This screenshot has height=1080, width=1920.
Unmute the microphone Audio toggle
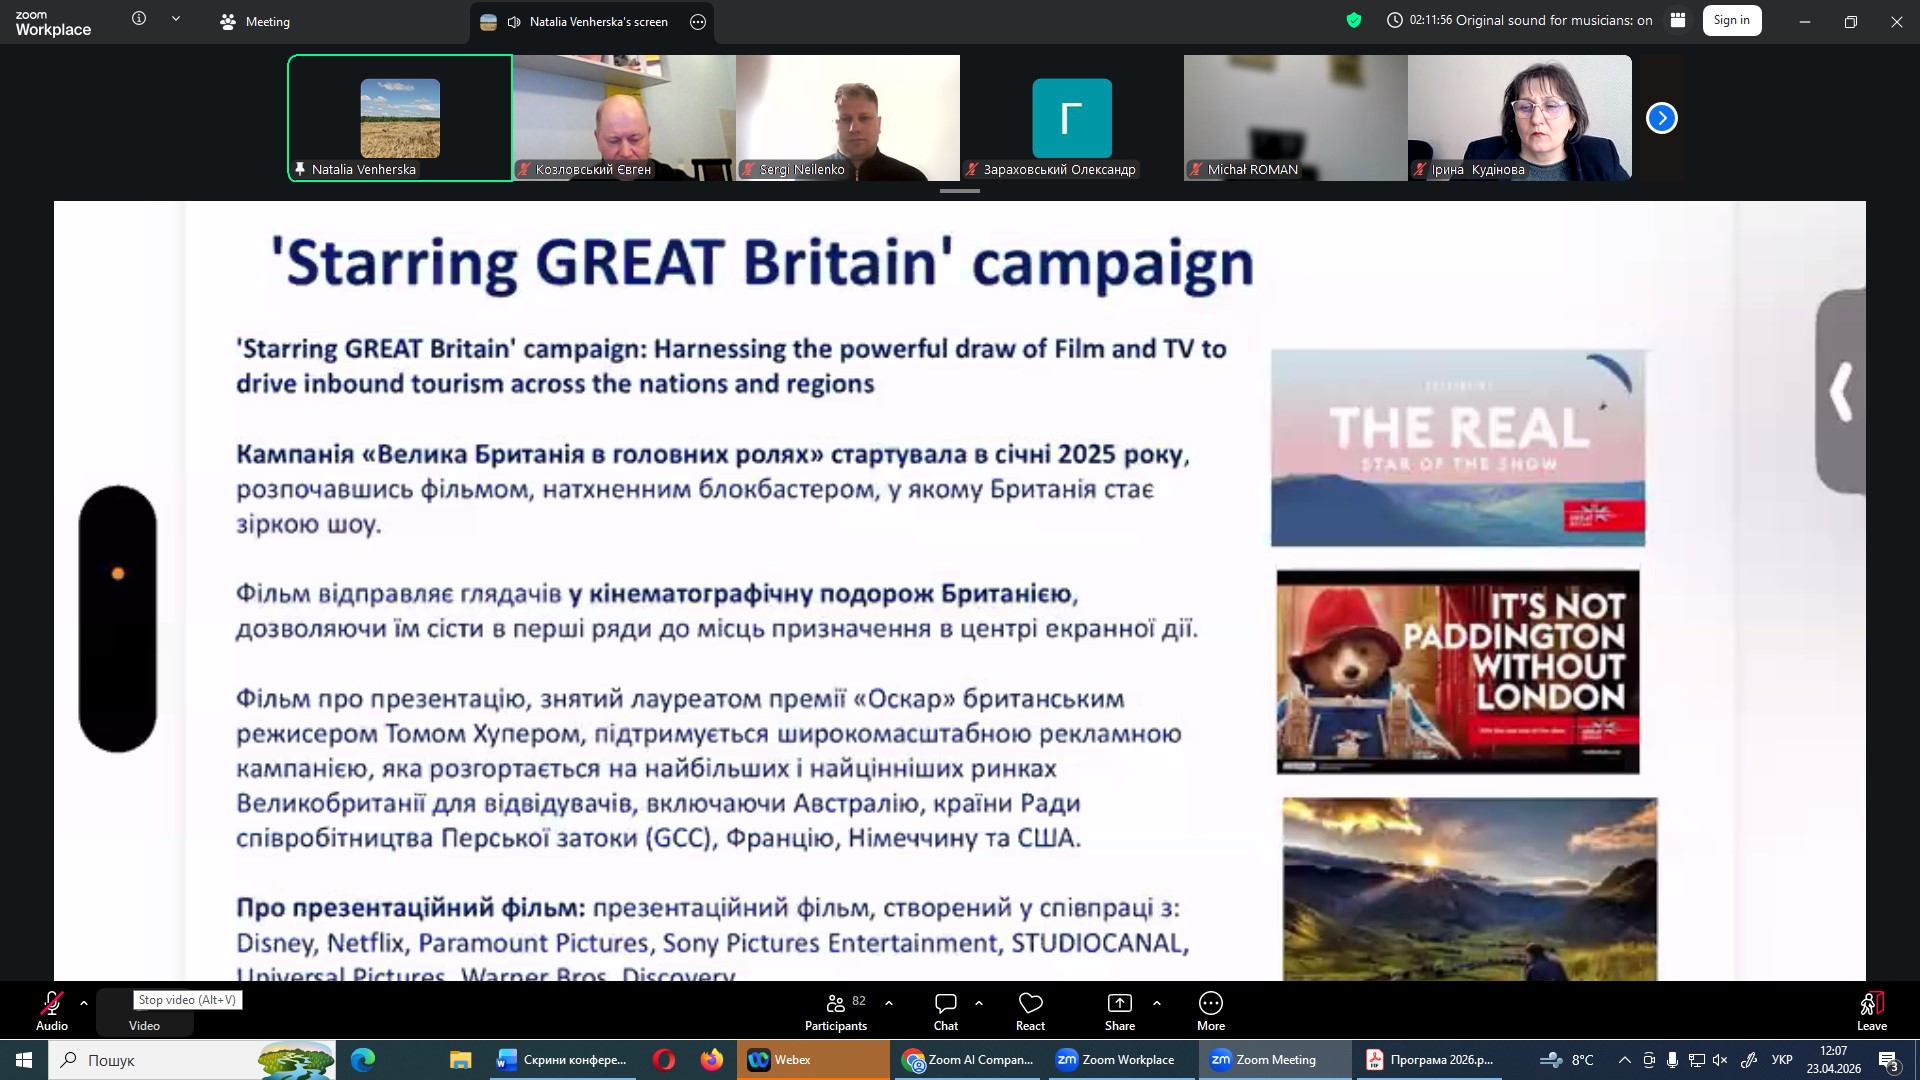pos(51,1004)
